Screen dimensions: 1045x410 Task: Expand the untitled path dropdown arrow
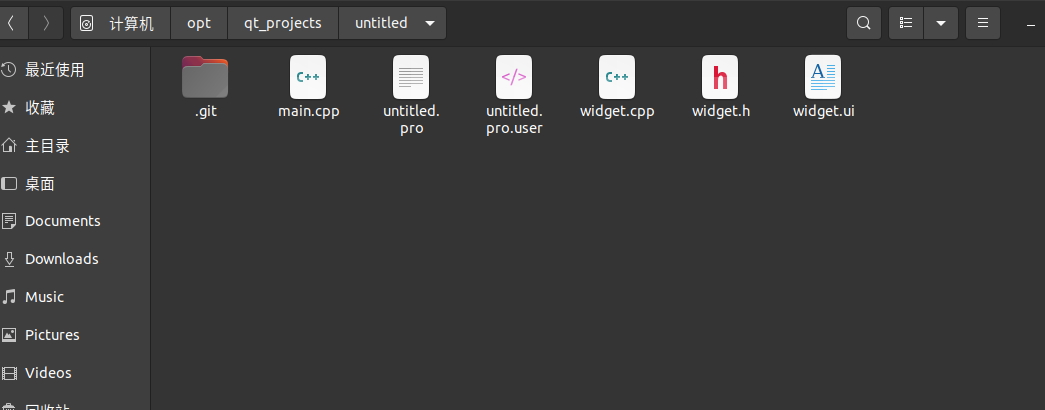coord(430,23)
